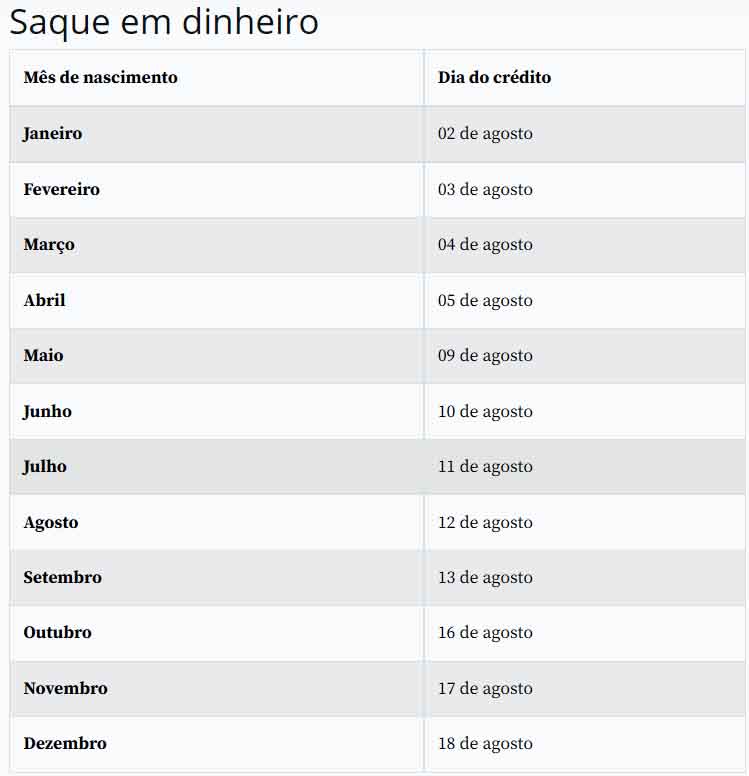Select the '05 de agosto' date cell

click(485, 301)
